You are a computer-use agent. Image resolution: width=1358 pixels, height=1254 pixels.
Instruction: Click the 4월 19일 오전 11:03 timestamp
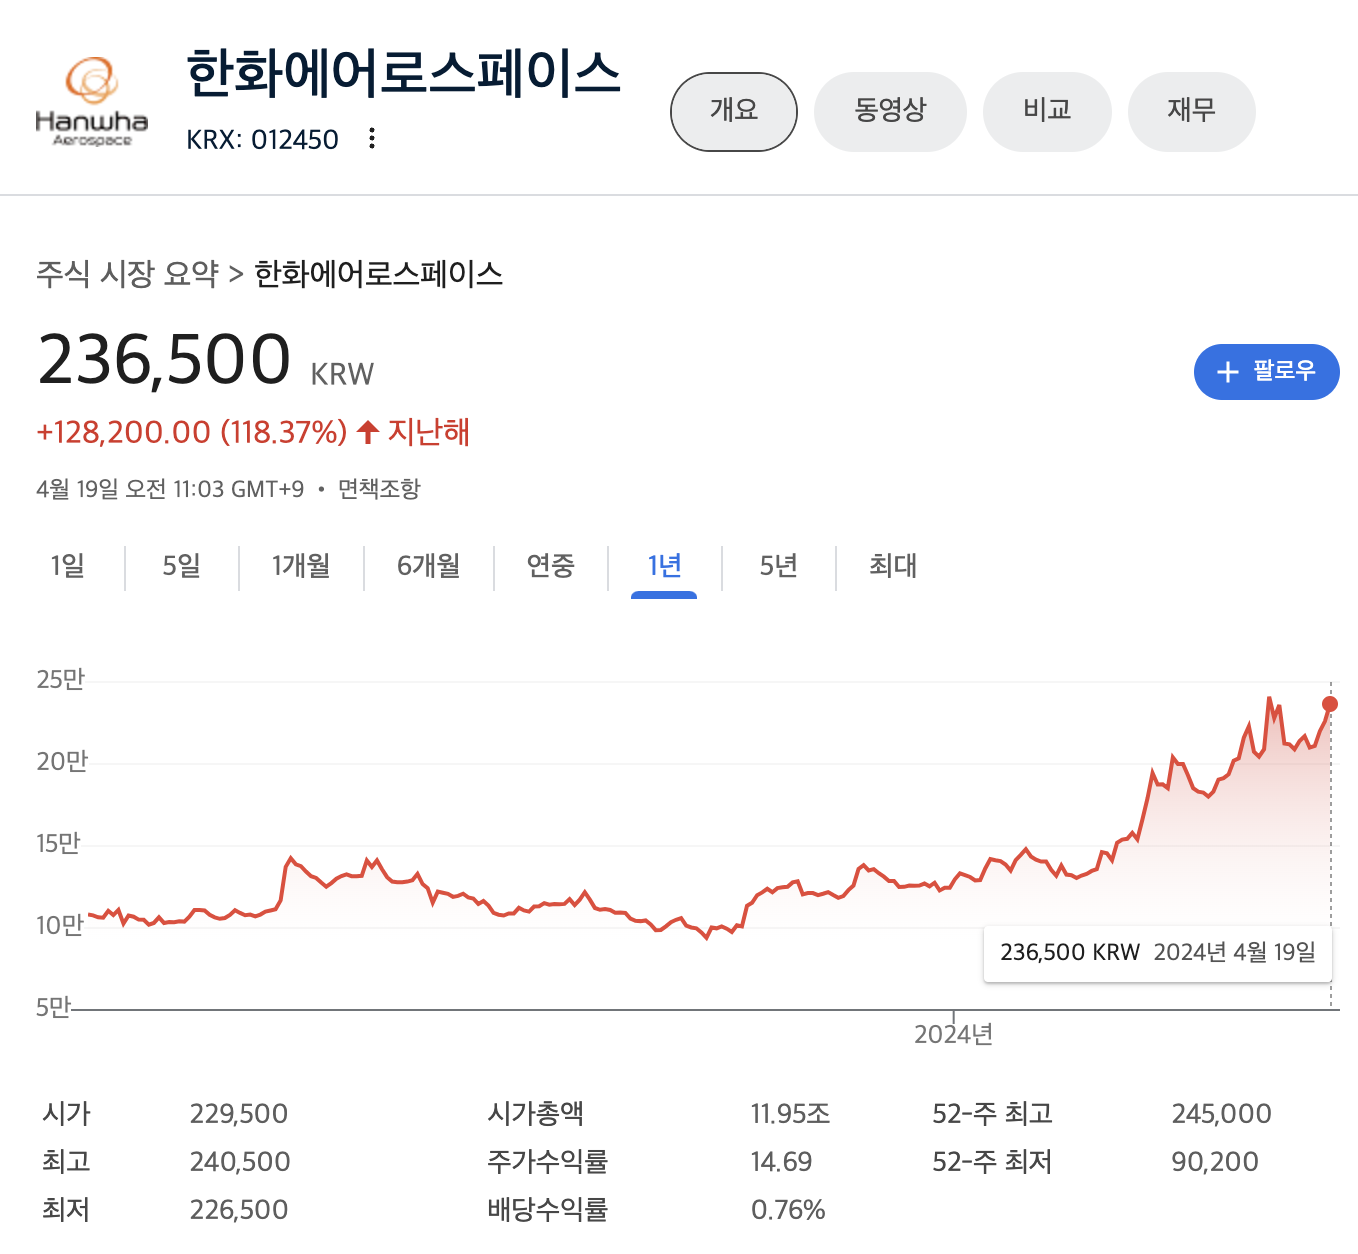[x=170, y=489]
